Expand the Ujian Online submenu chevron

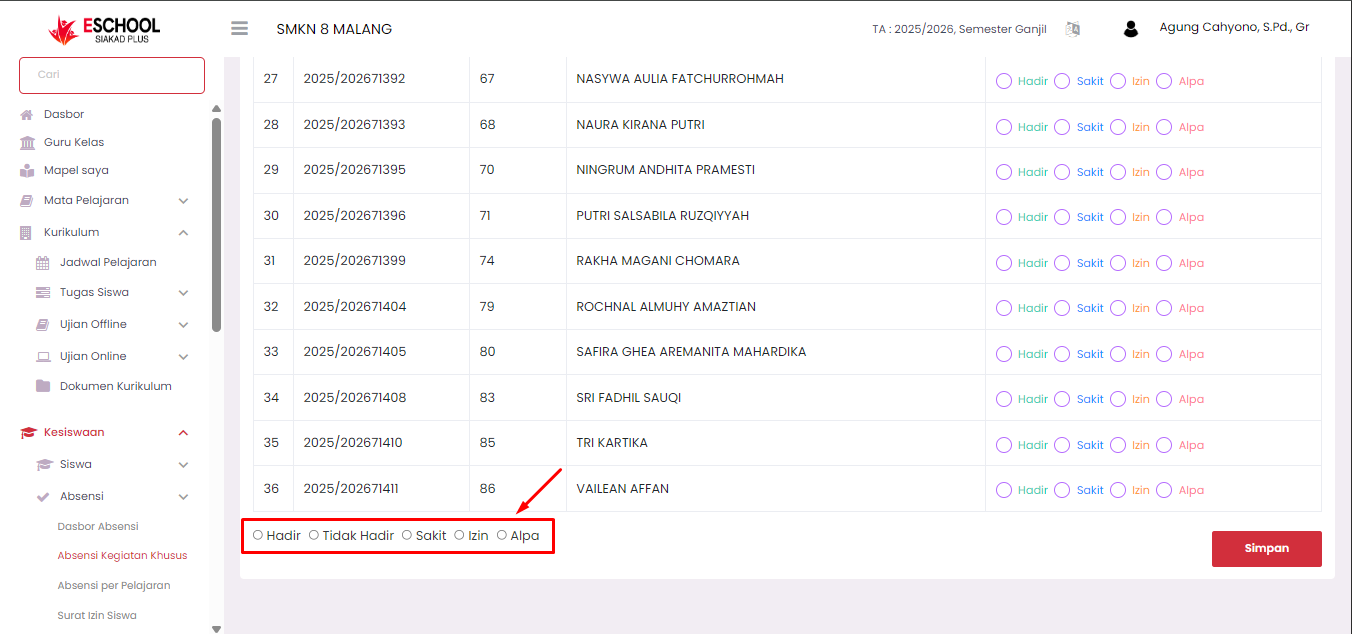(183, 357)
